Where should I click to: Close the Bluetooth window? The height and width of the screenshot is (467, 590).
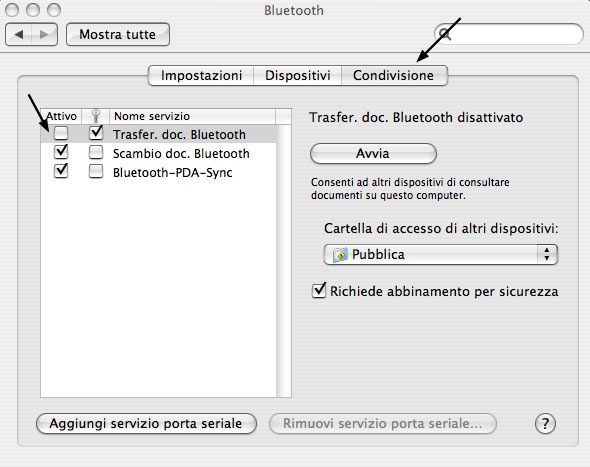pos(12,10)
